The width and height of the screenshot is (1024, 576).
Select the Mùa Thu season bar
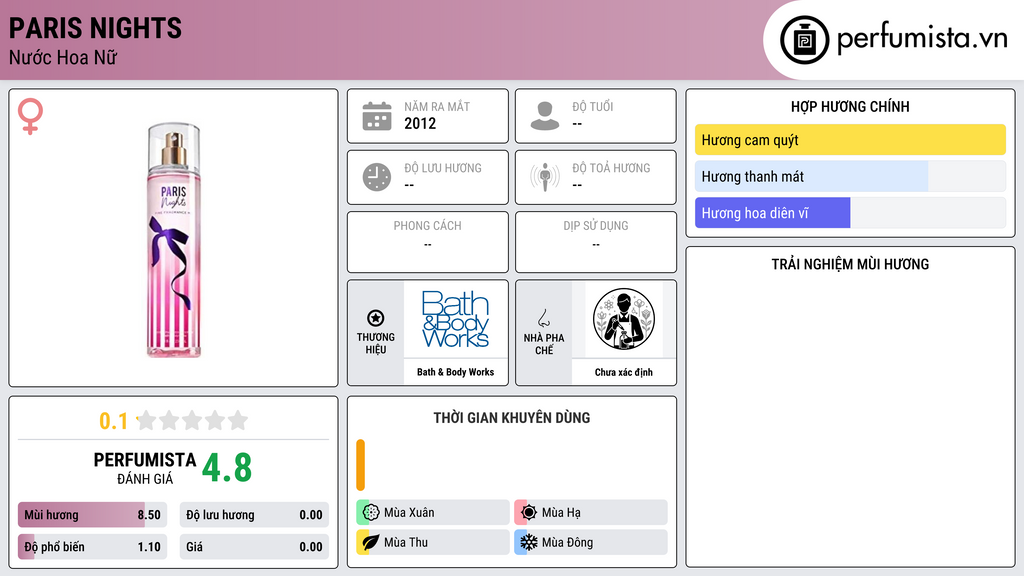pos(433,542)
